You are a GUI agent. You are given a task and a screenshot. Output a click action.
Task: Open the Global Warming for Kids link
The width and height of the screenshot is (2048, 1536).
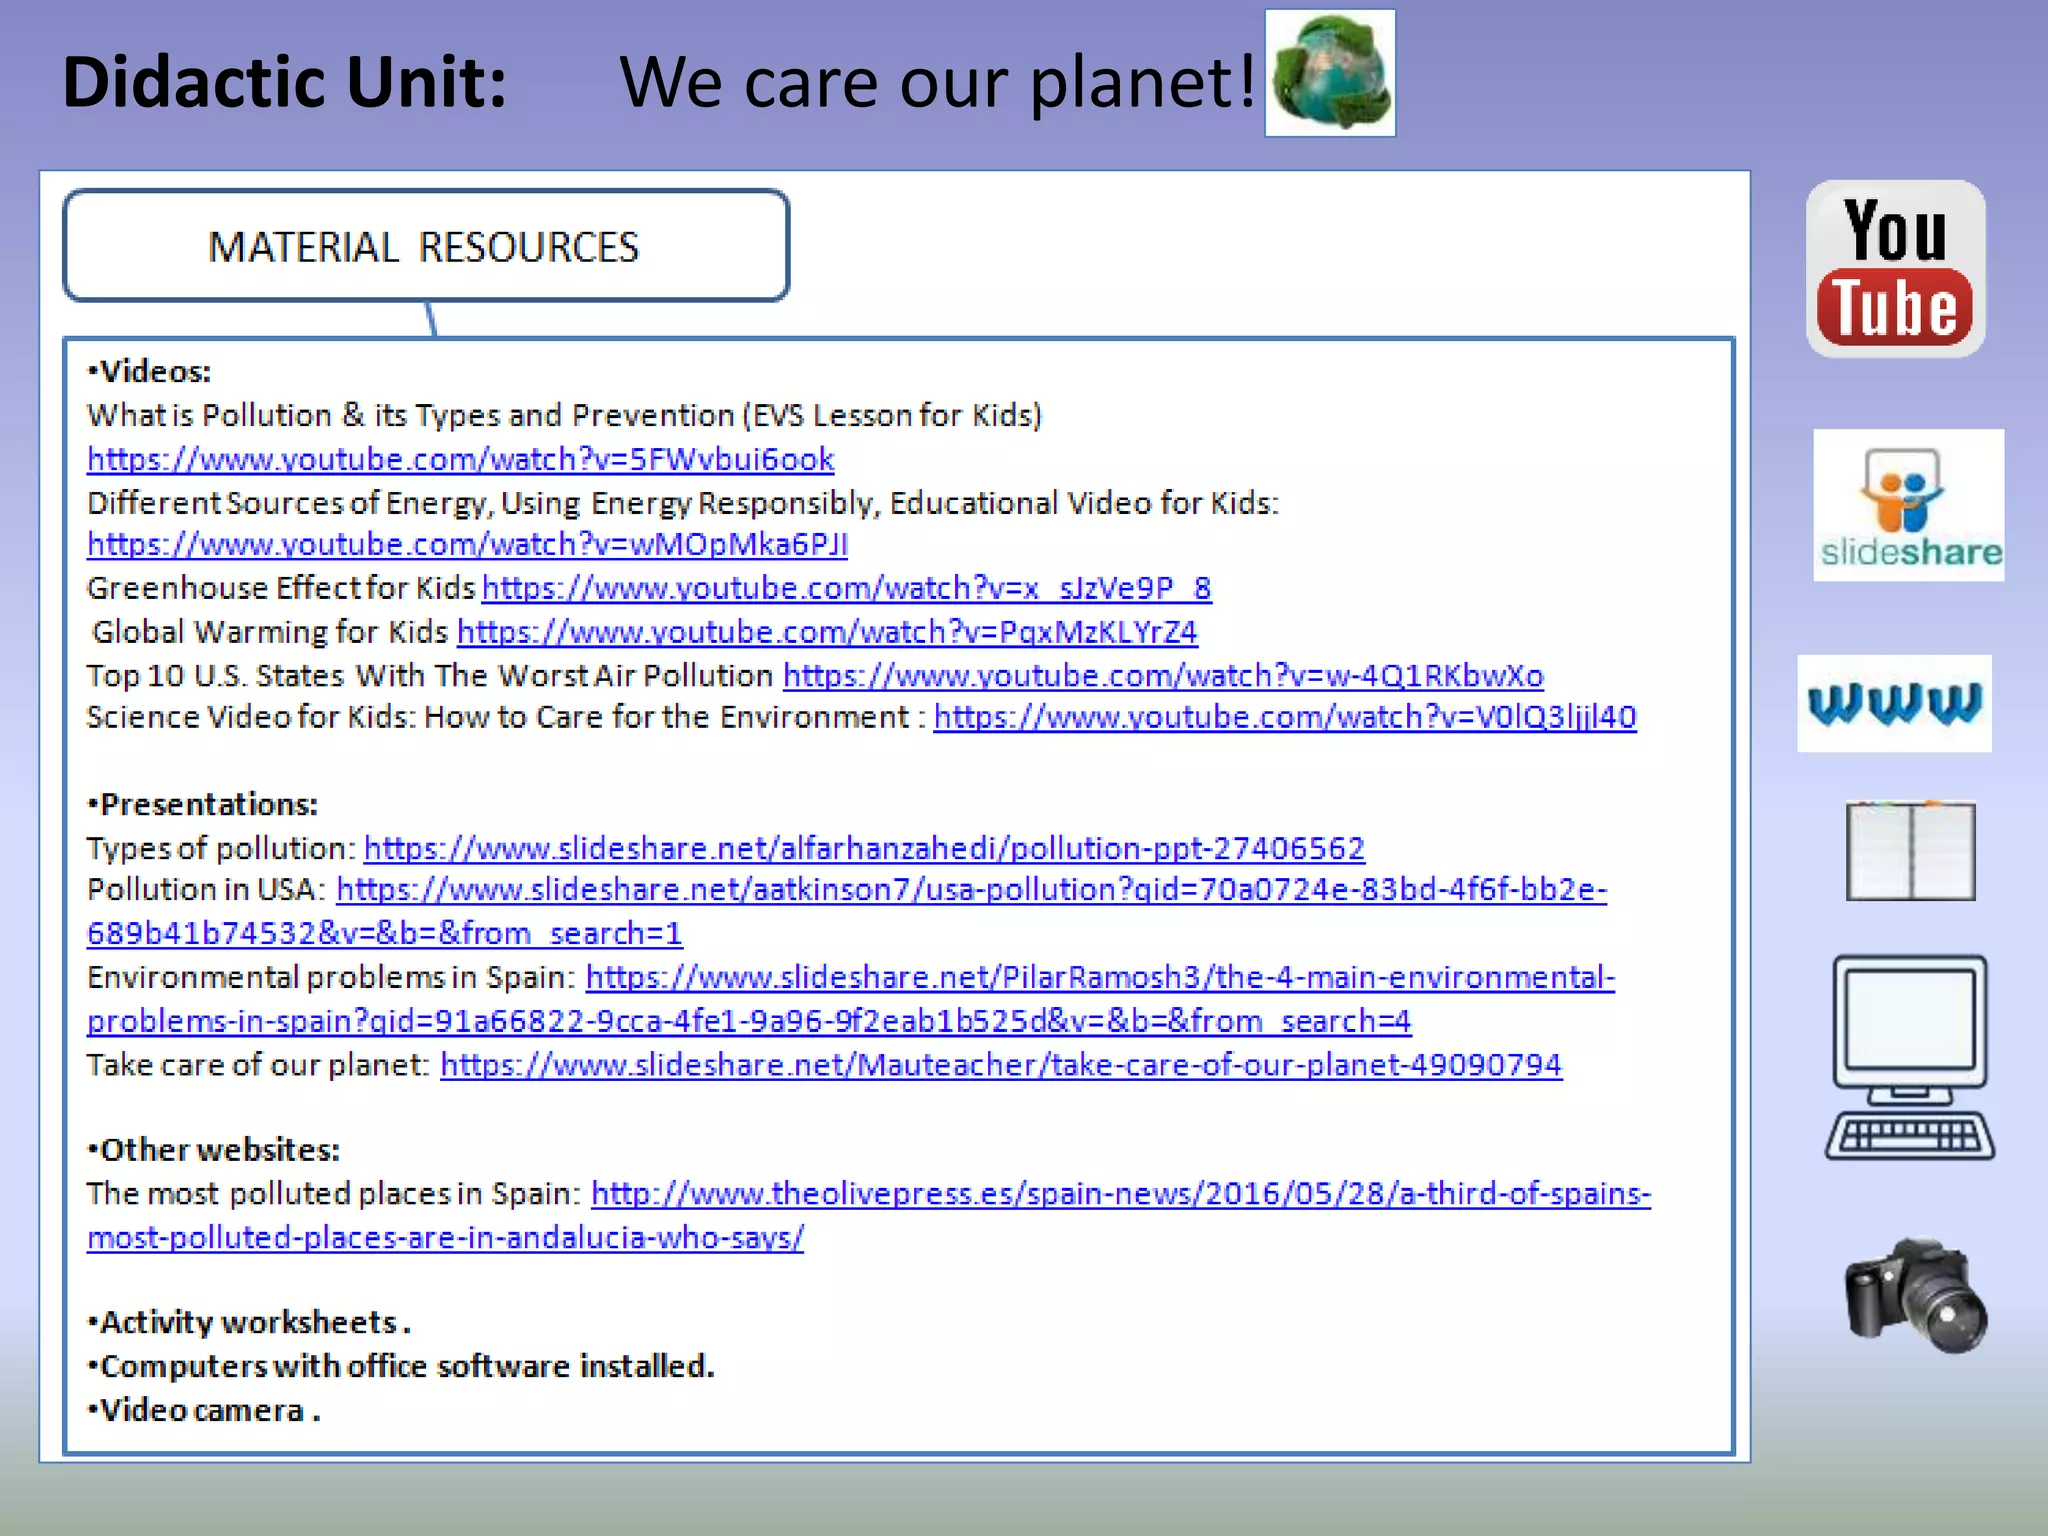coord(827,632)
